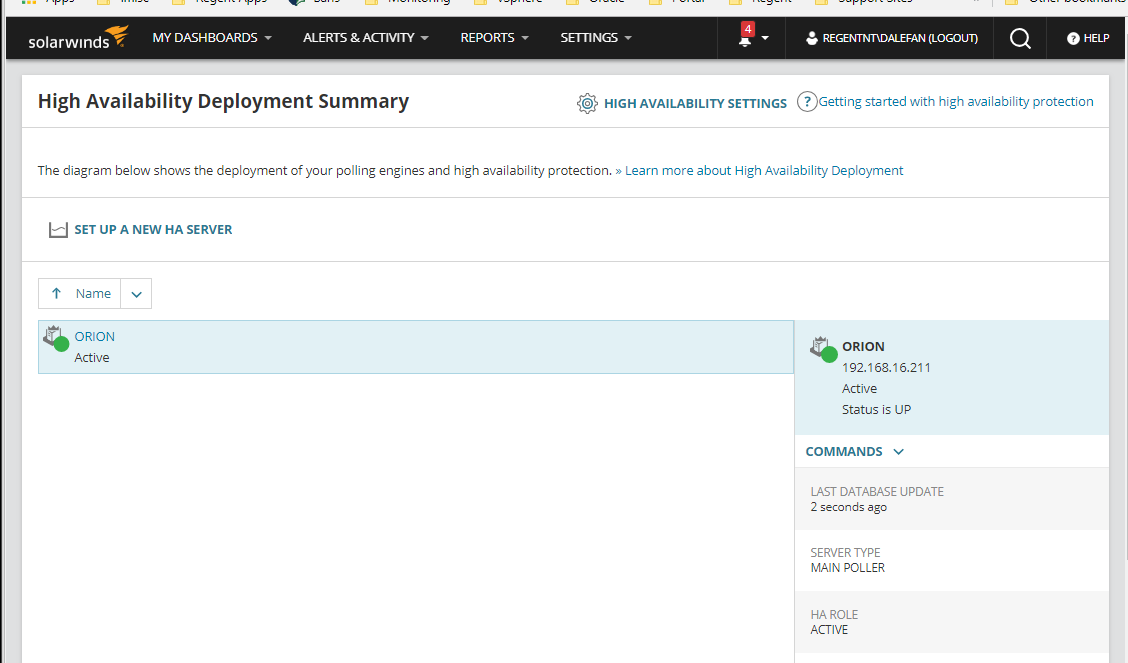This screenshot has width=1128, height=663.
Task: Open the SETTINGS menu
Action: pos(596,37)
